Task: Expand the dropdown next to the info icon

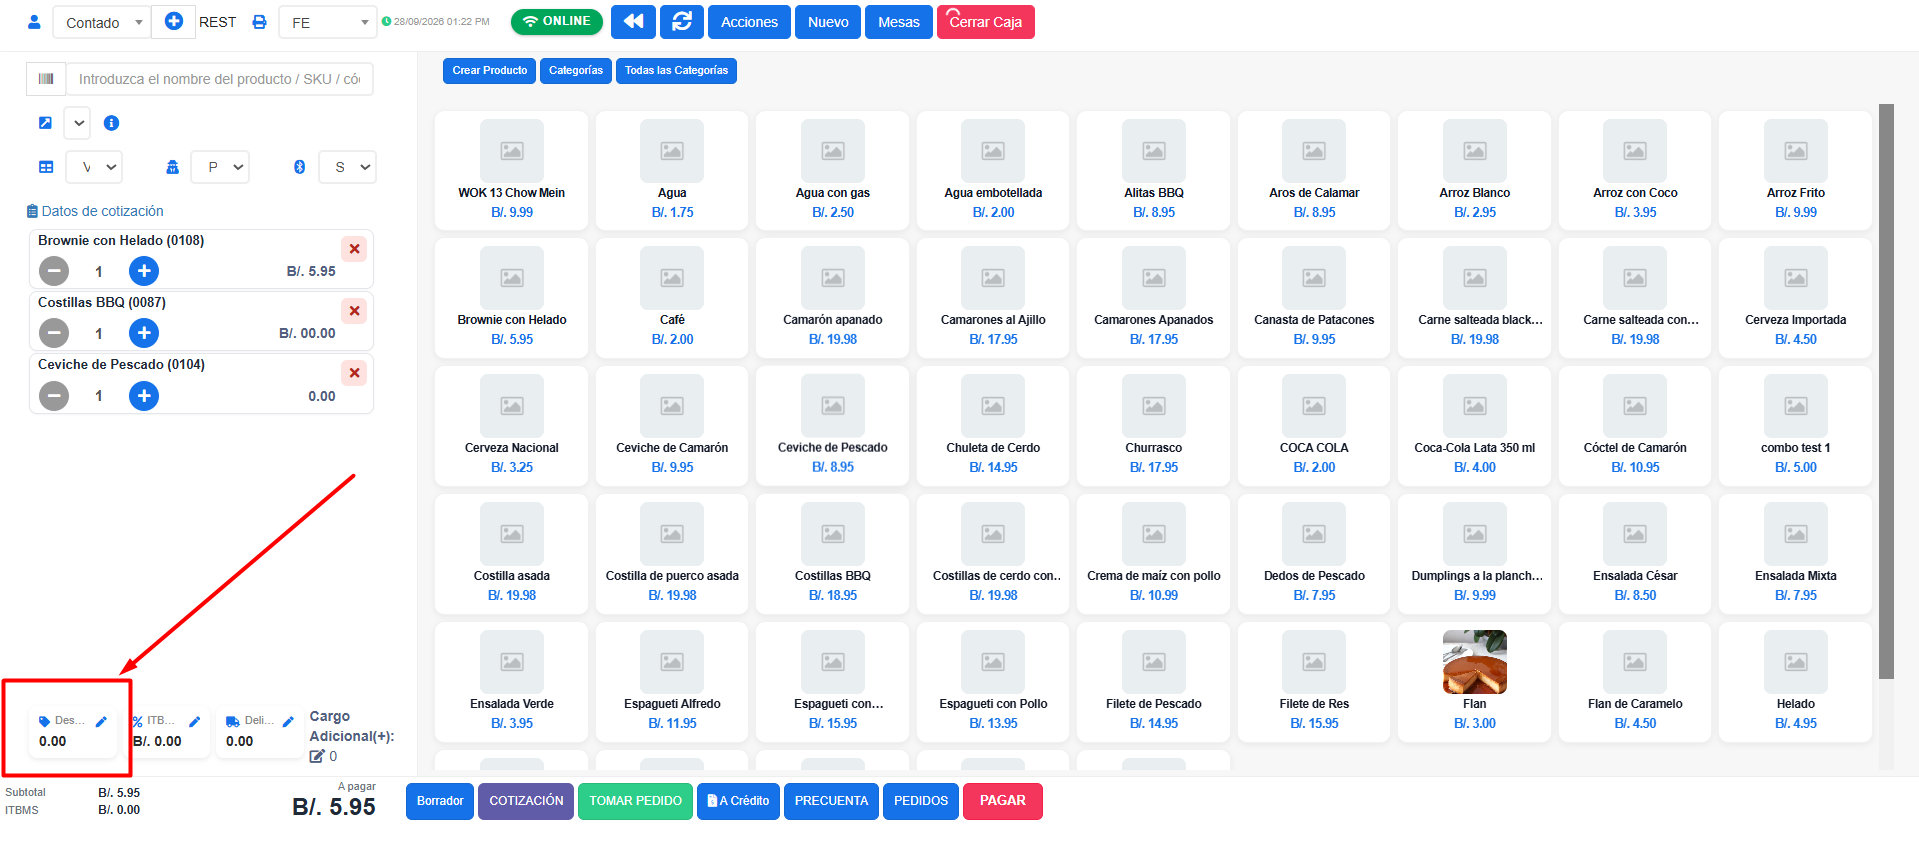Action: tap(78, 123)
